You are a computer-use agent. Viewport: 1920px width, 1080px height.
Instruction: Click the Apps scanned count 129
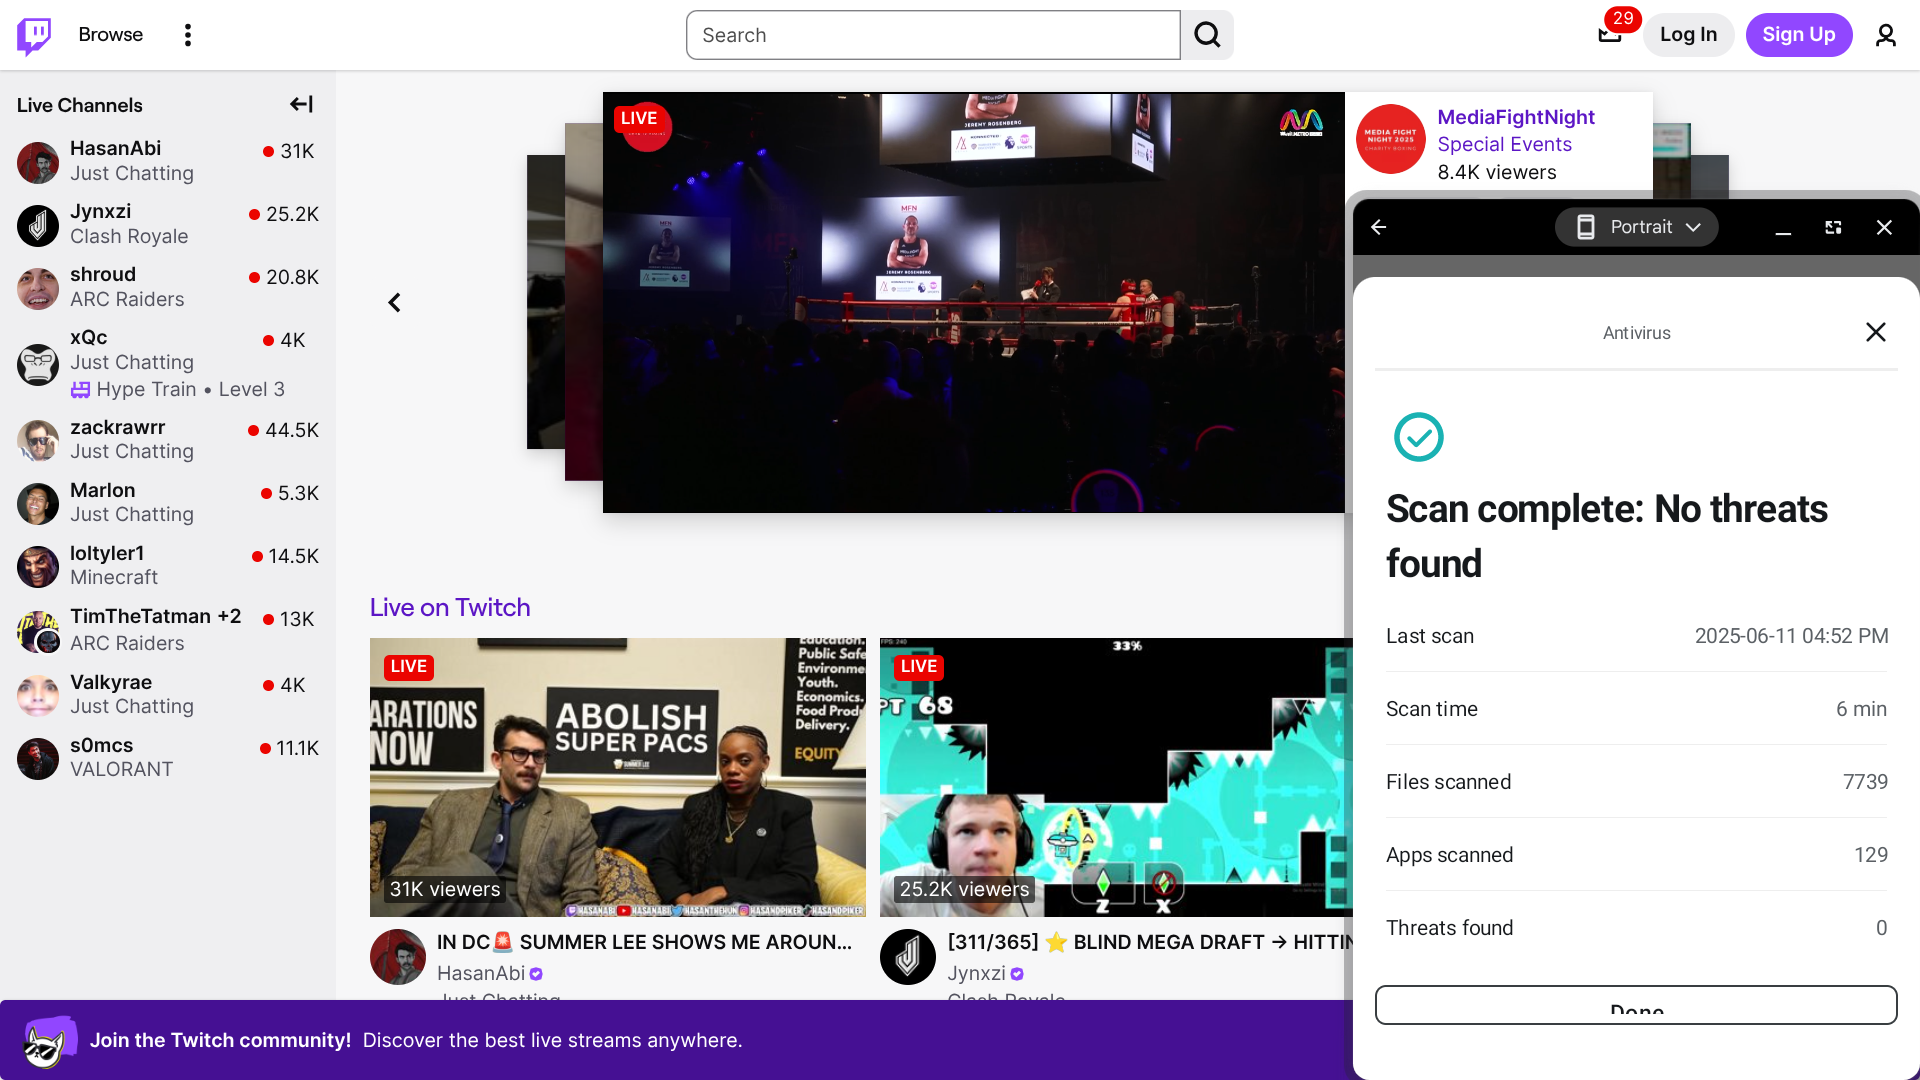pyautogui.click(x=1871, y=855)
